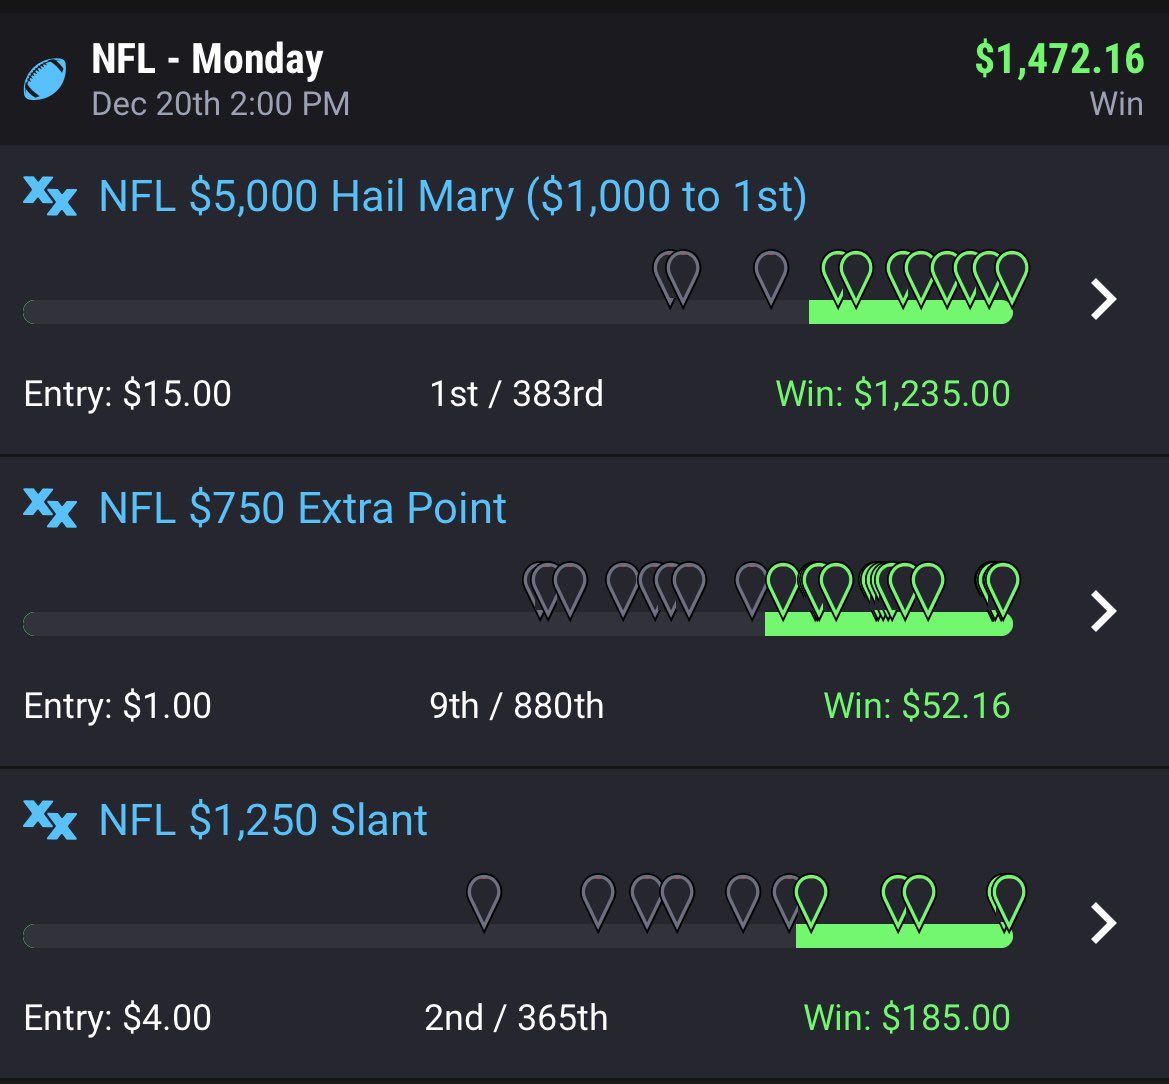Image resolution: width=1169 pixels, height=1084 pixels.
Task: Click the XX icon beside Hail Mary contest
Action: coord(50,196)
